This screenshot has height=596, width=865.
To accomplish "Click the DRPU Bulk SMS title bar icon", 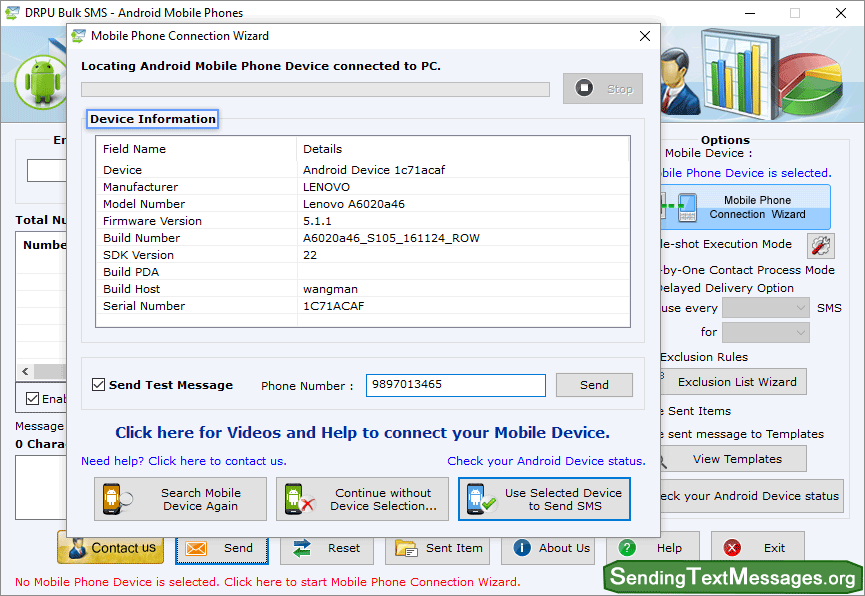I will [x=12, y=13].
